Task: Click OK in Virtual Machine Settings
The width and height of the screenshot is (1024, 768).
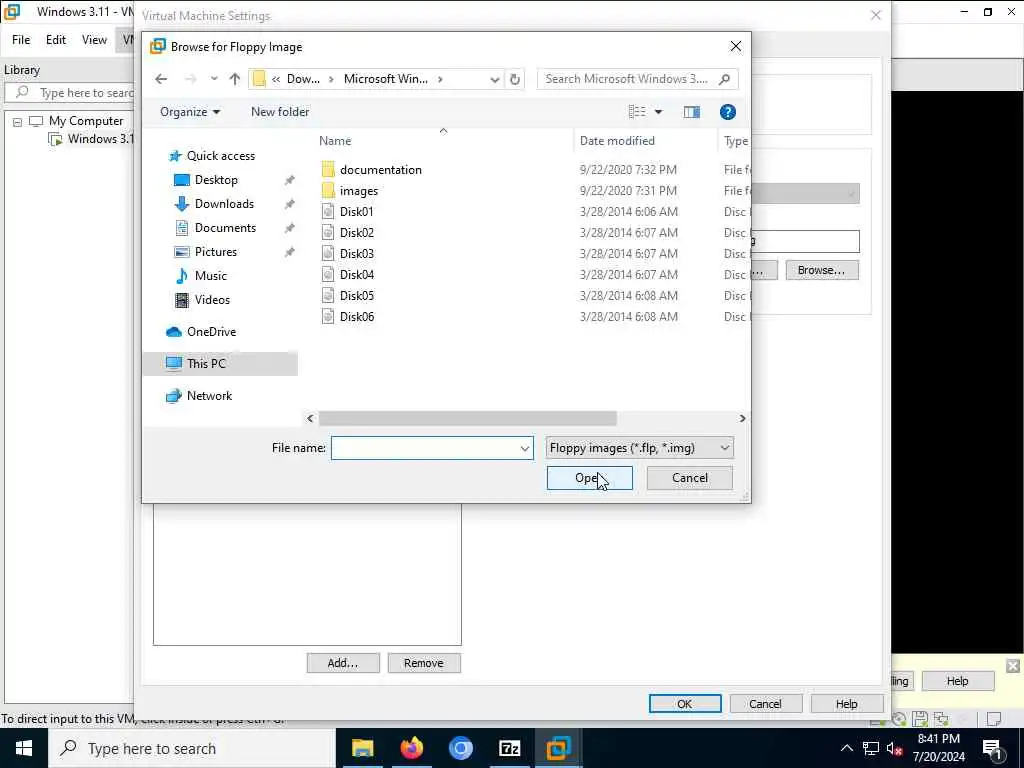Action: tap(684, 704)
